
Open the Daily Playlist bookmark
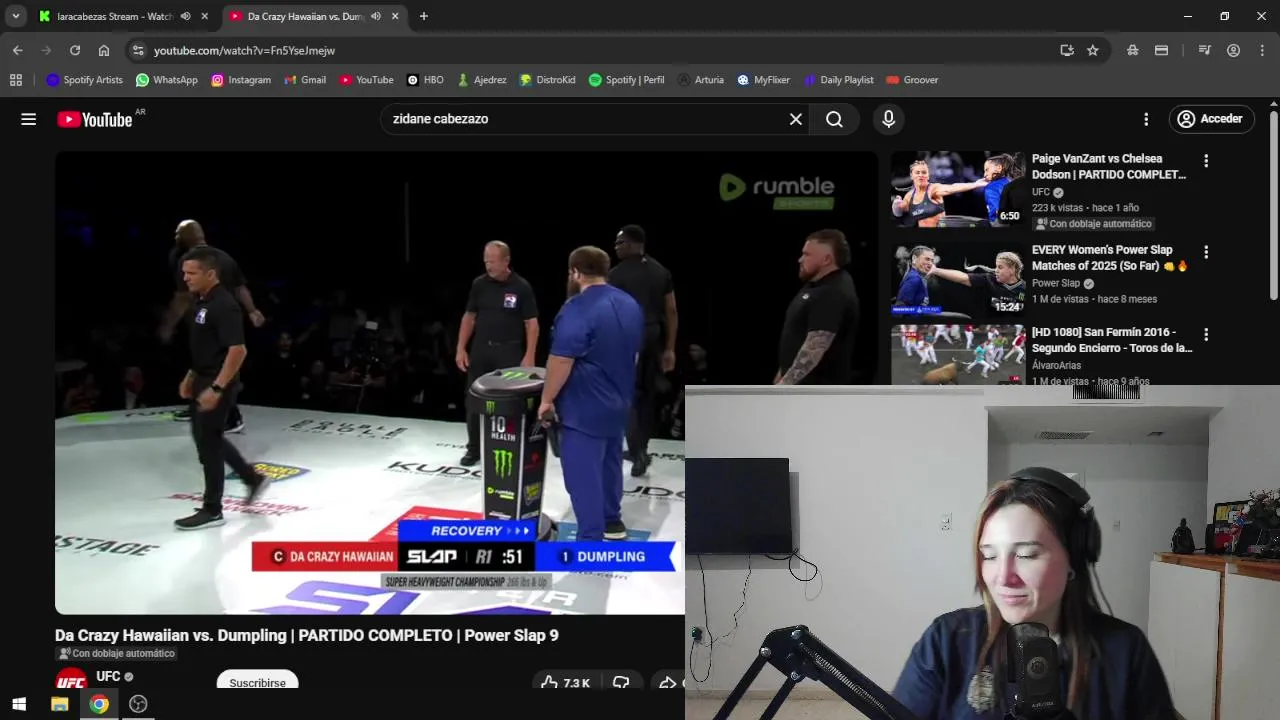(838, 80)
